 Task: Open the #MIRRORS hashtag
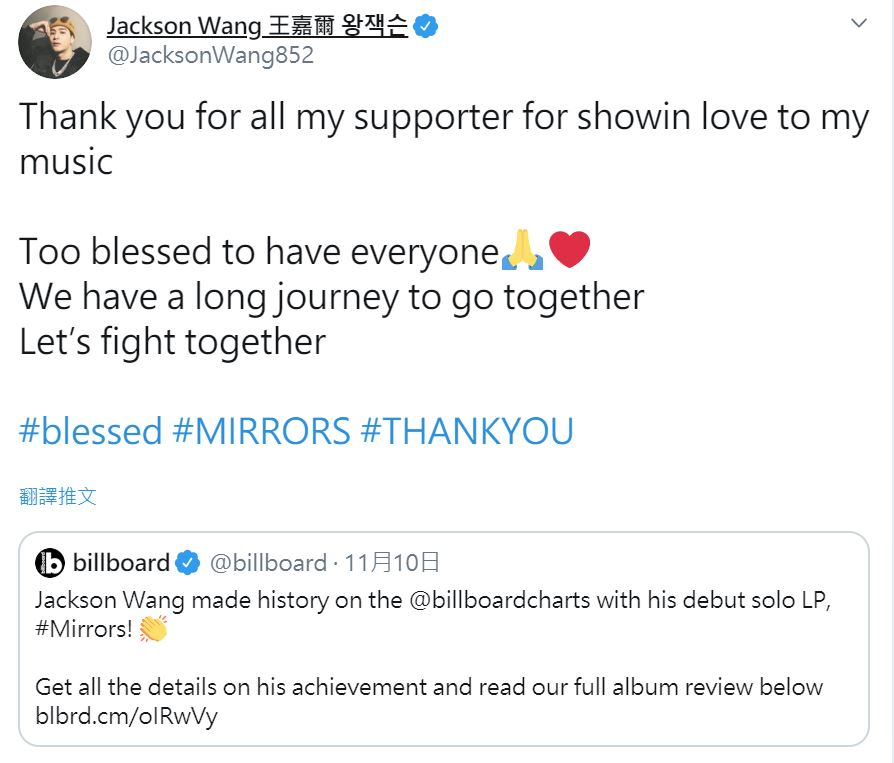pyautogui.click(x=261, y=431)
